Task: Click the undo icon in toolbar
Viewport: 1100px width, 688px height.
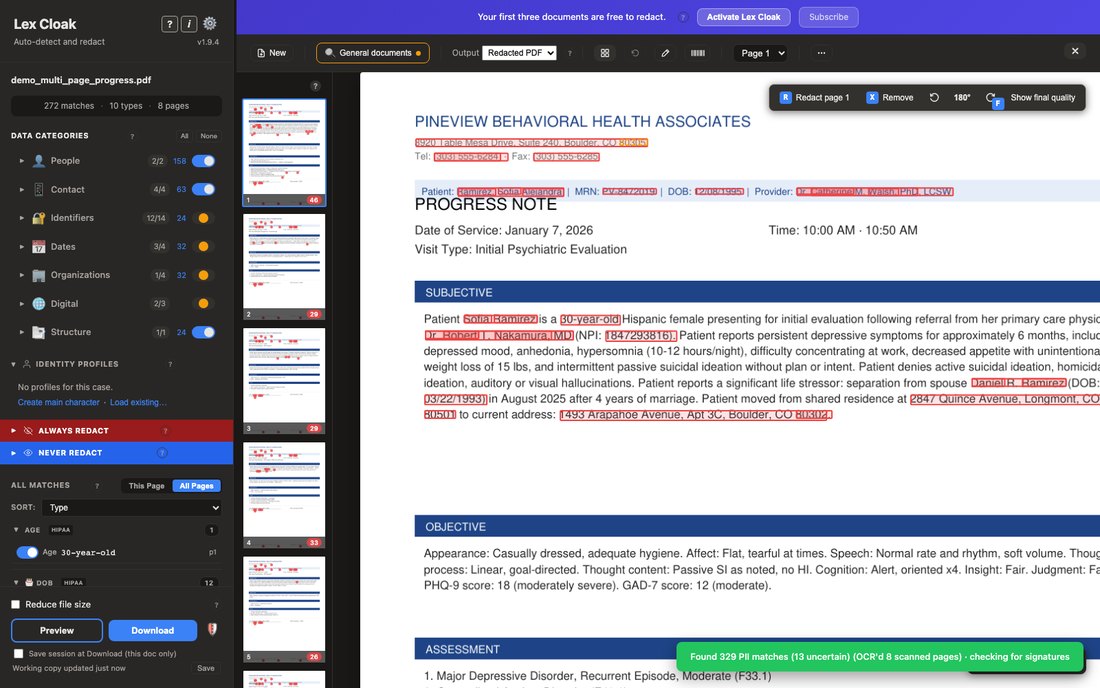Action: 635,53
